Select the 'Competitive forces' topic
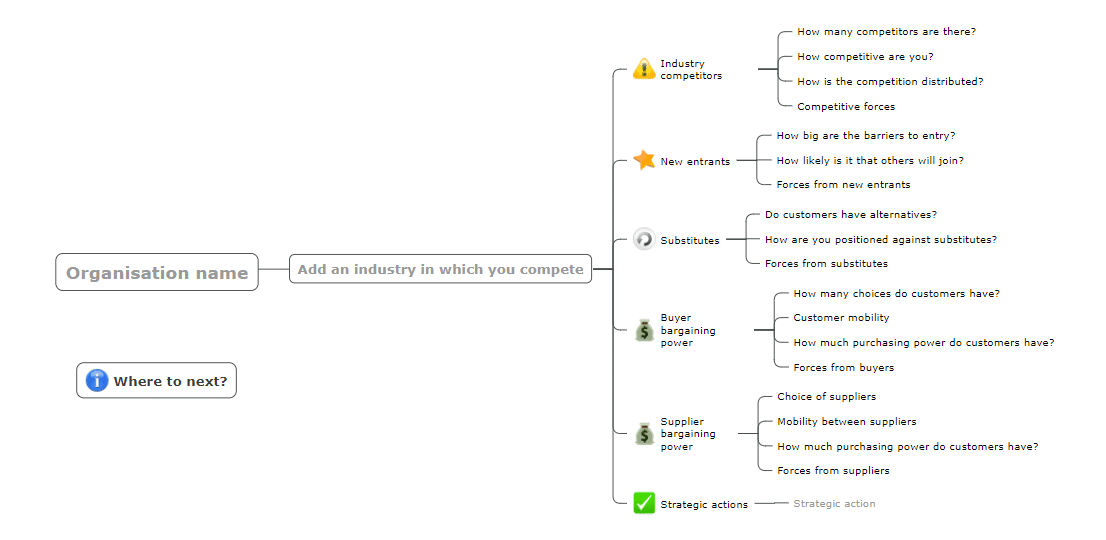Viewport: 1106px width, 540px height. click(846, 106)
